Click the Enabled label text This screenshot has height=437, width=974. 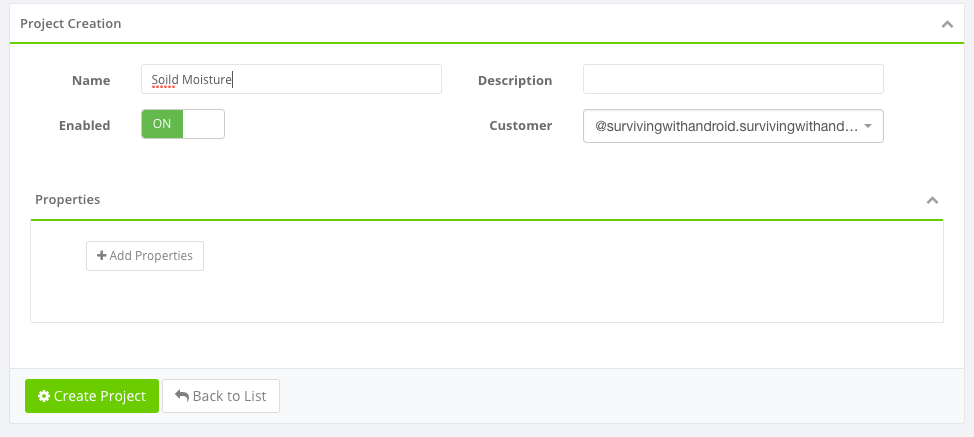(85, 126)
